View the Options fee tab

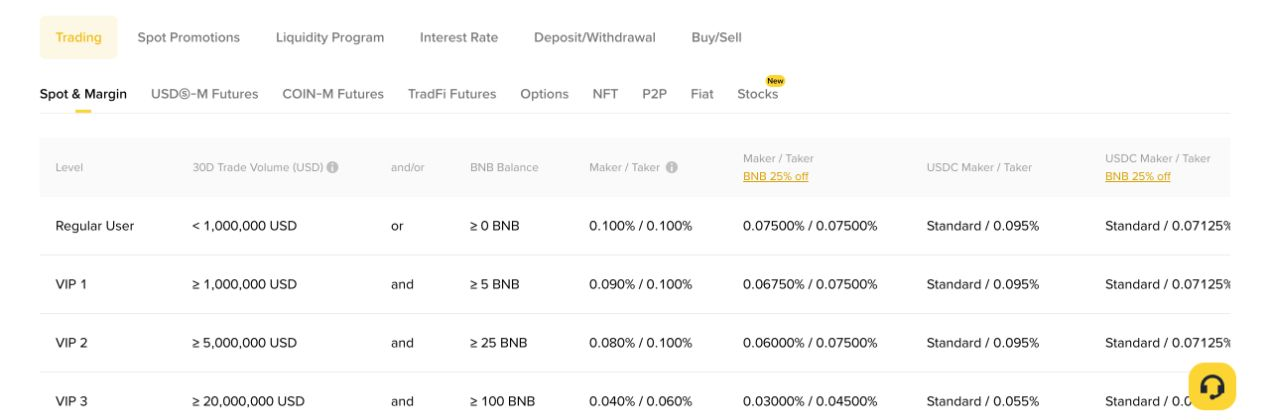click(x=544, y=93)
